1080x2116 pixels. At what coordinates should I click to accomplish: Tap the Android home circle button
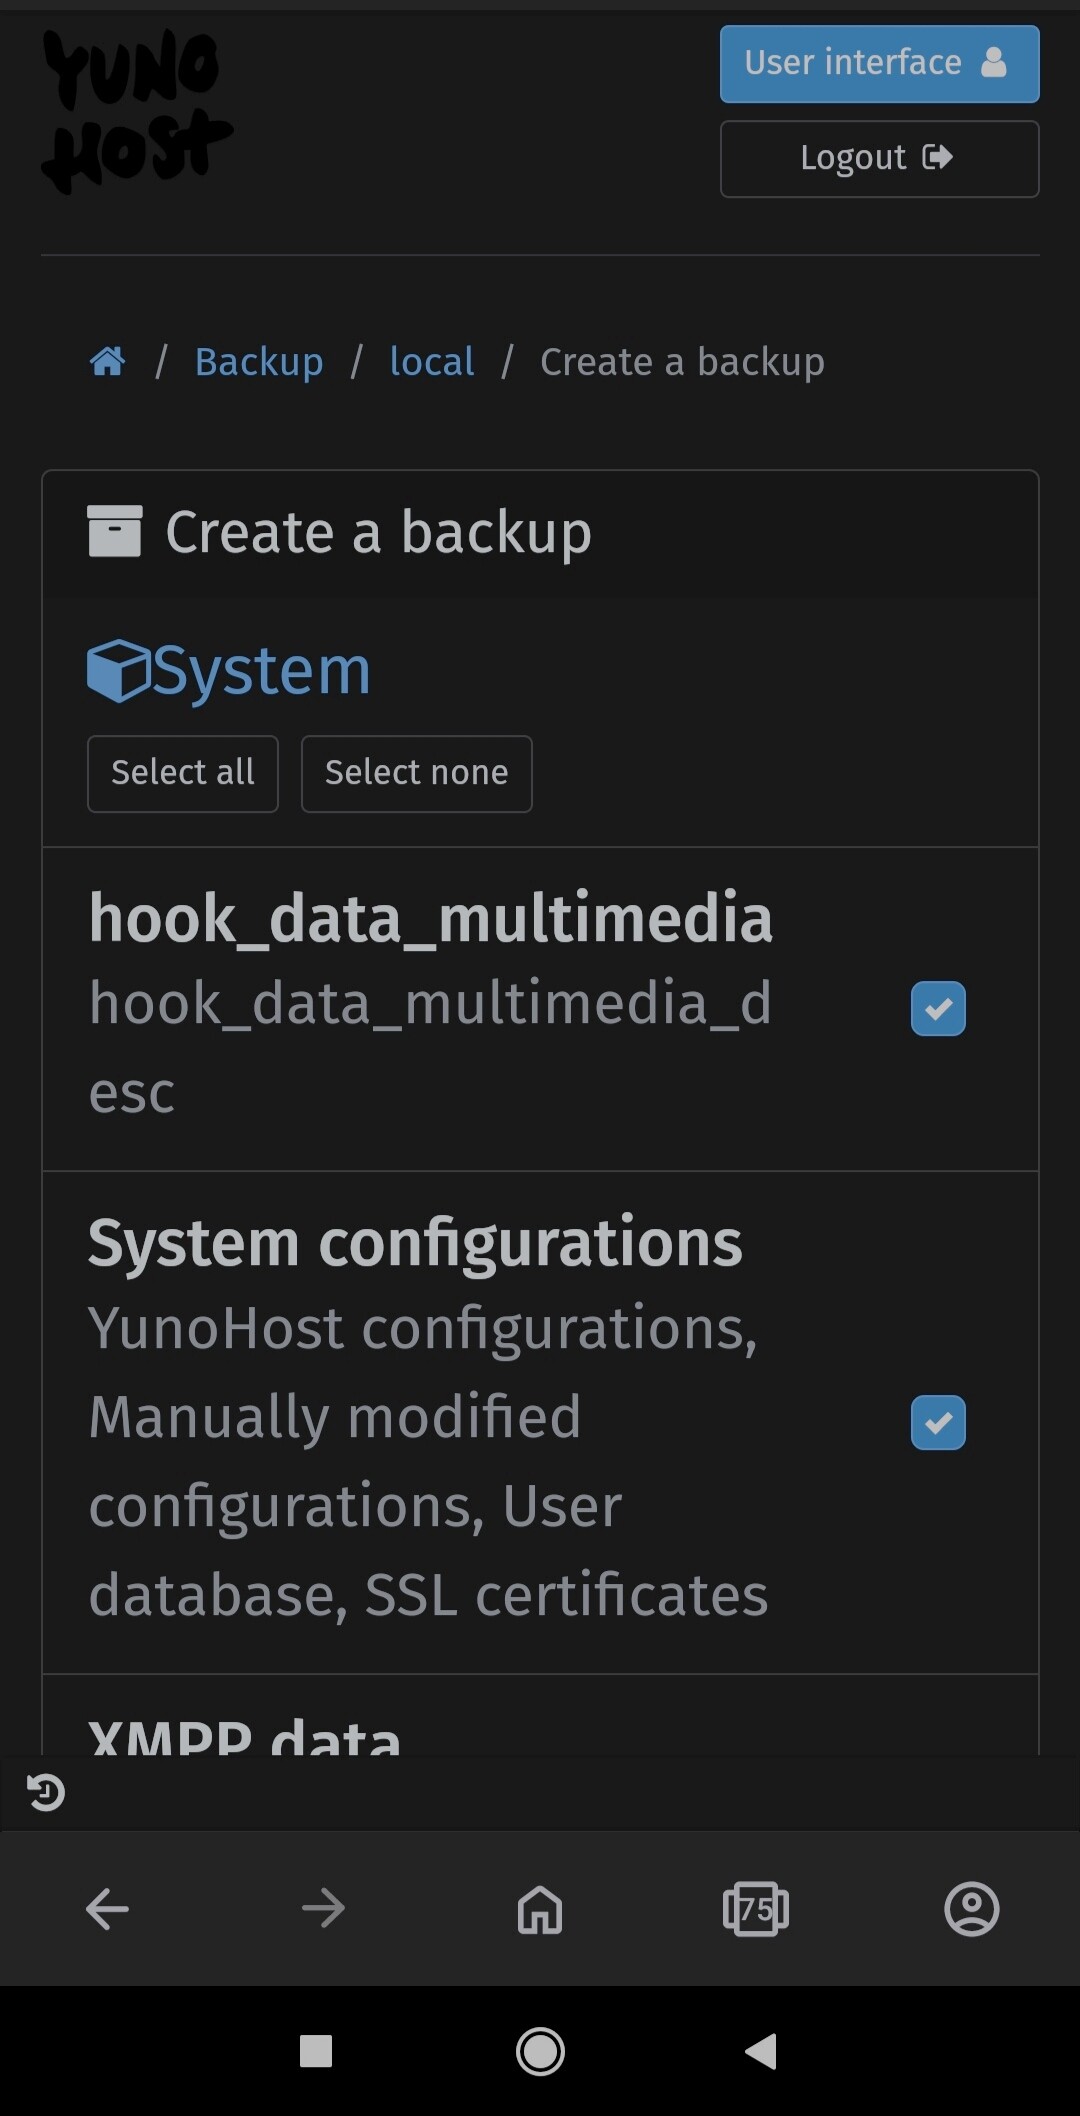click(540, 2051)
